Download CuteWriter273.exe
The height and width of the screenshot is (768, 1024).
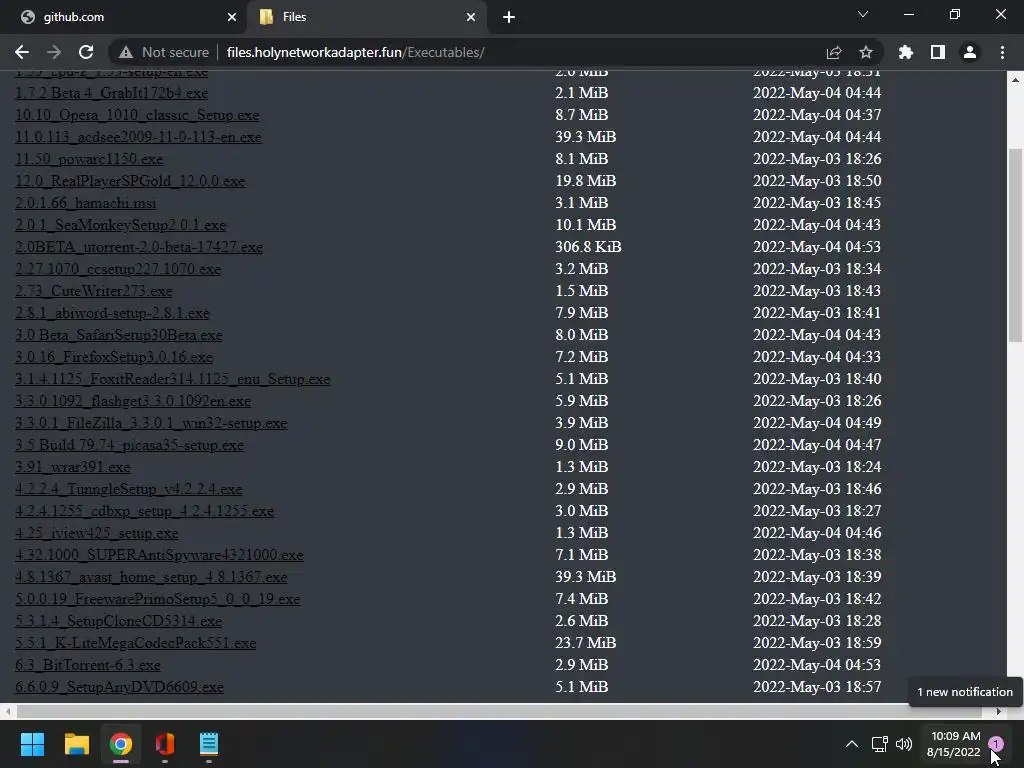pyautogui.click(x=93, y=291)
